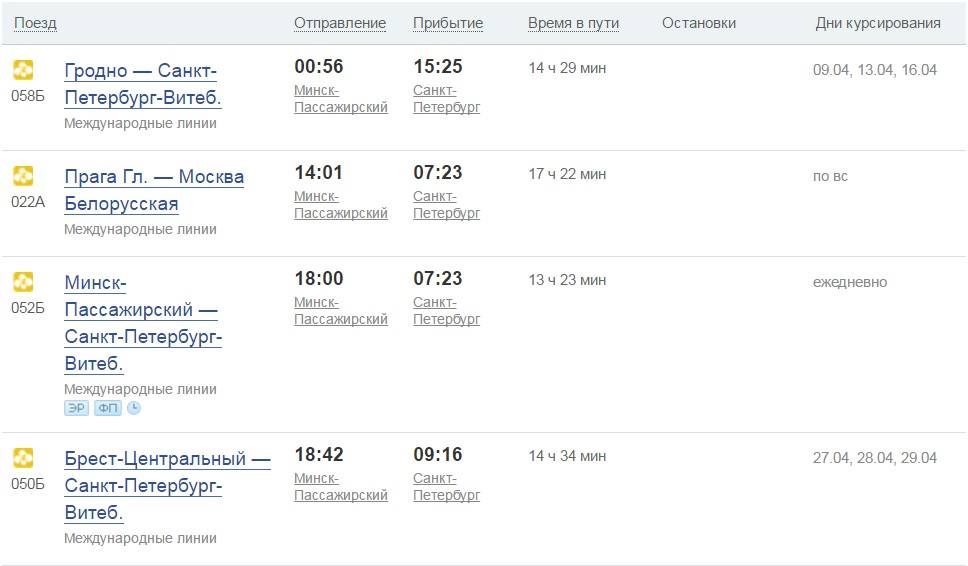Sort by Отправление column header
Image resolution: width=968 pixels, height=566 pixels.
coord(340,23)
